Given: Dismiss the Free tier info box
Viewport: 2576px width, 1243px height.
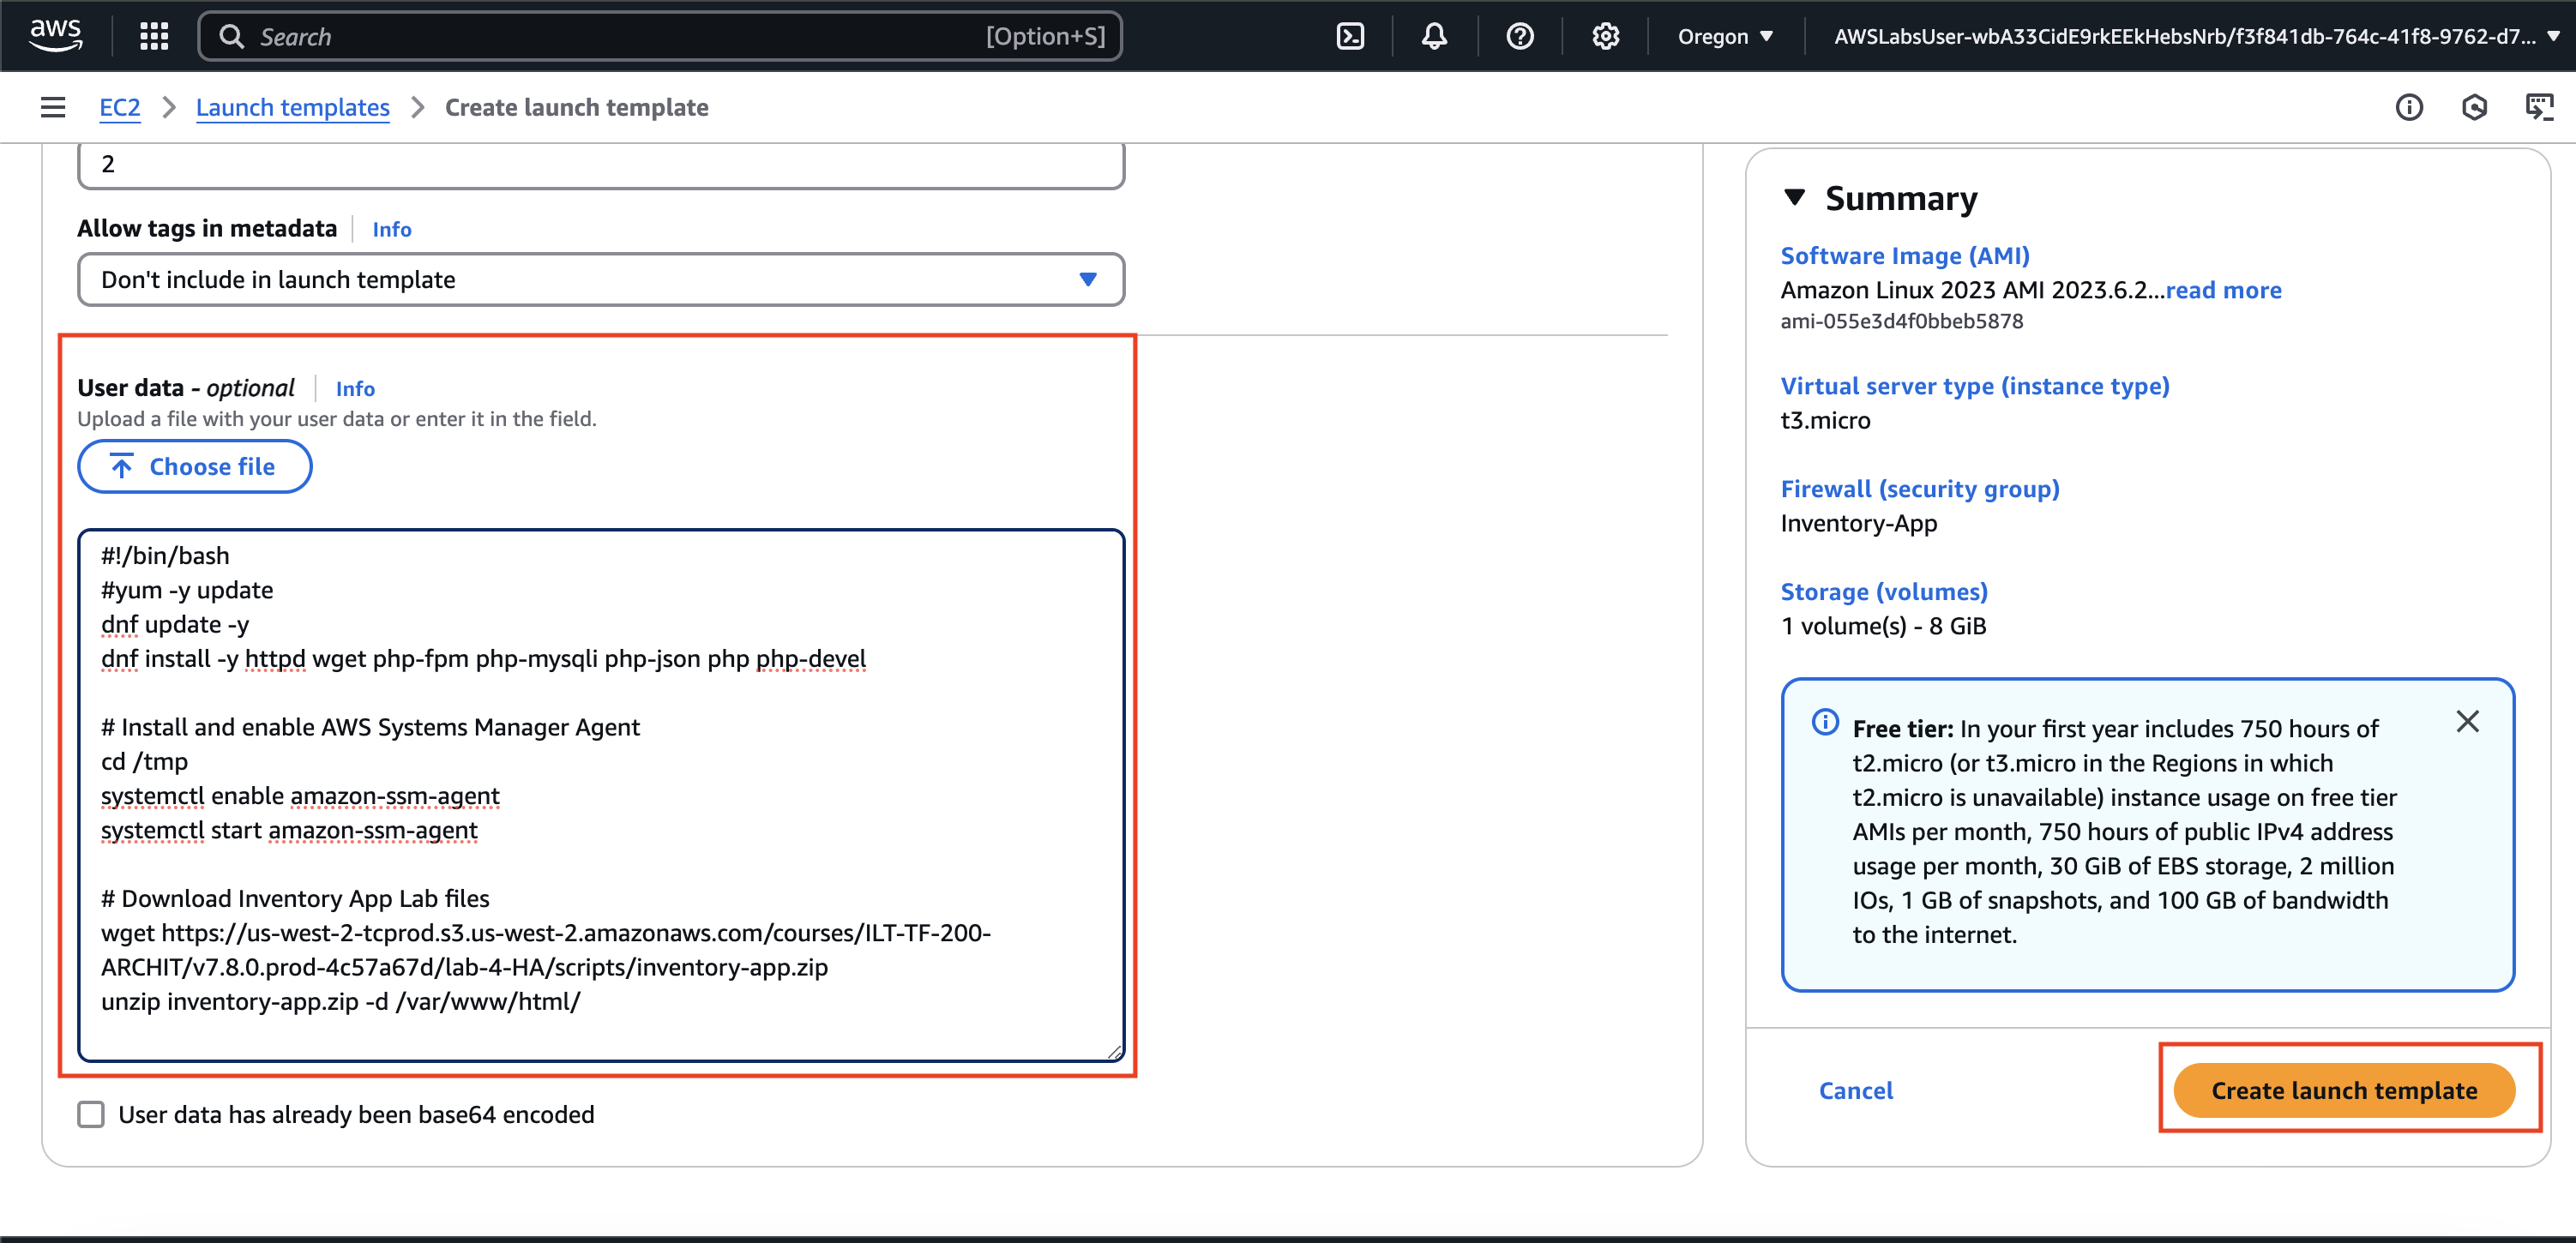Looking at the screenshot, I should 2467,721.
